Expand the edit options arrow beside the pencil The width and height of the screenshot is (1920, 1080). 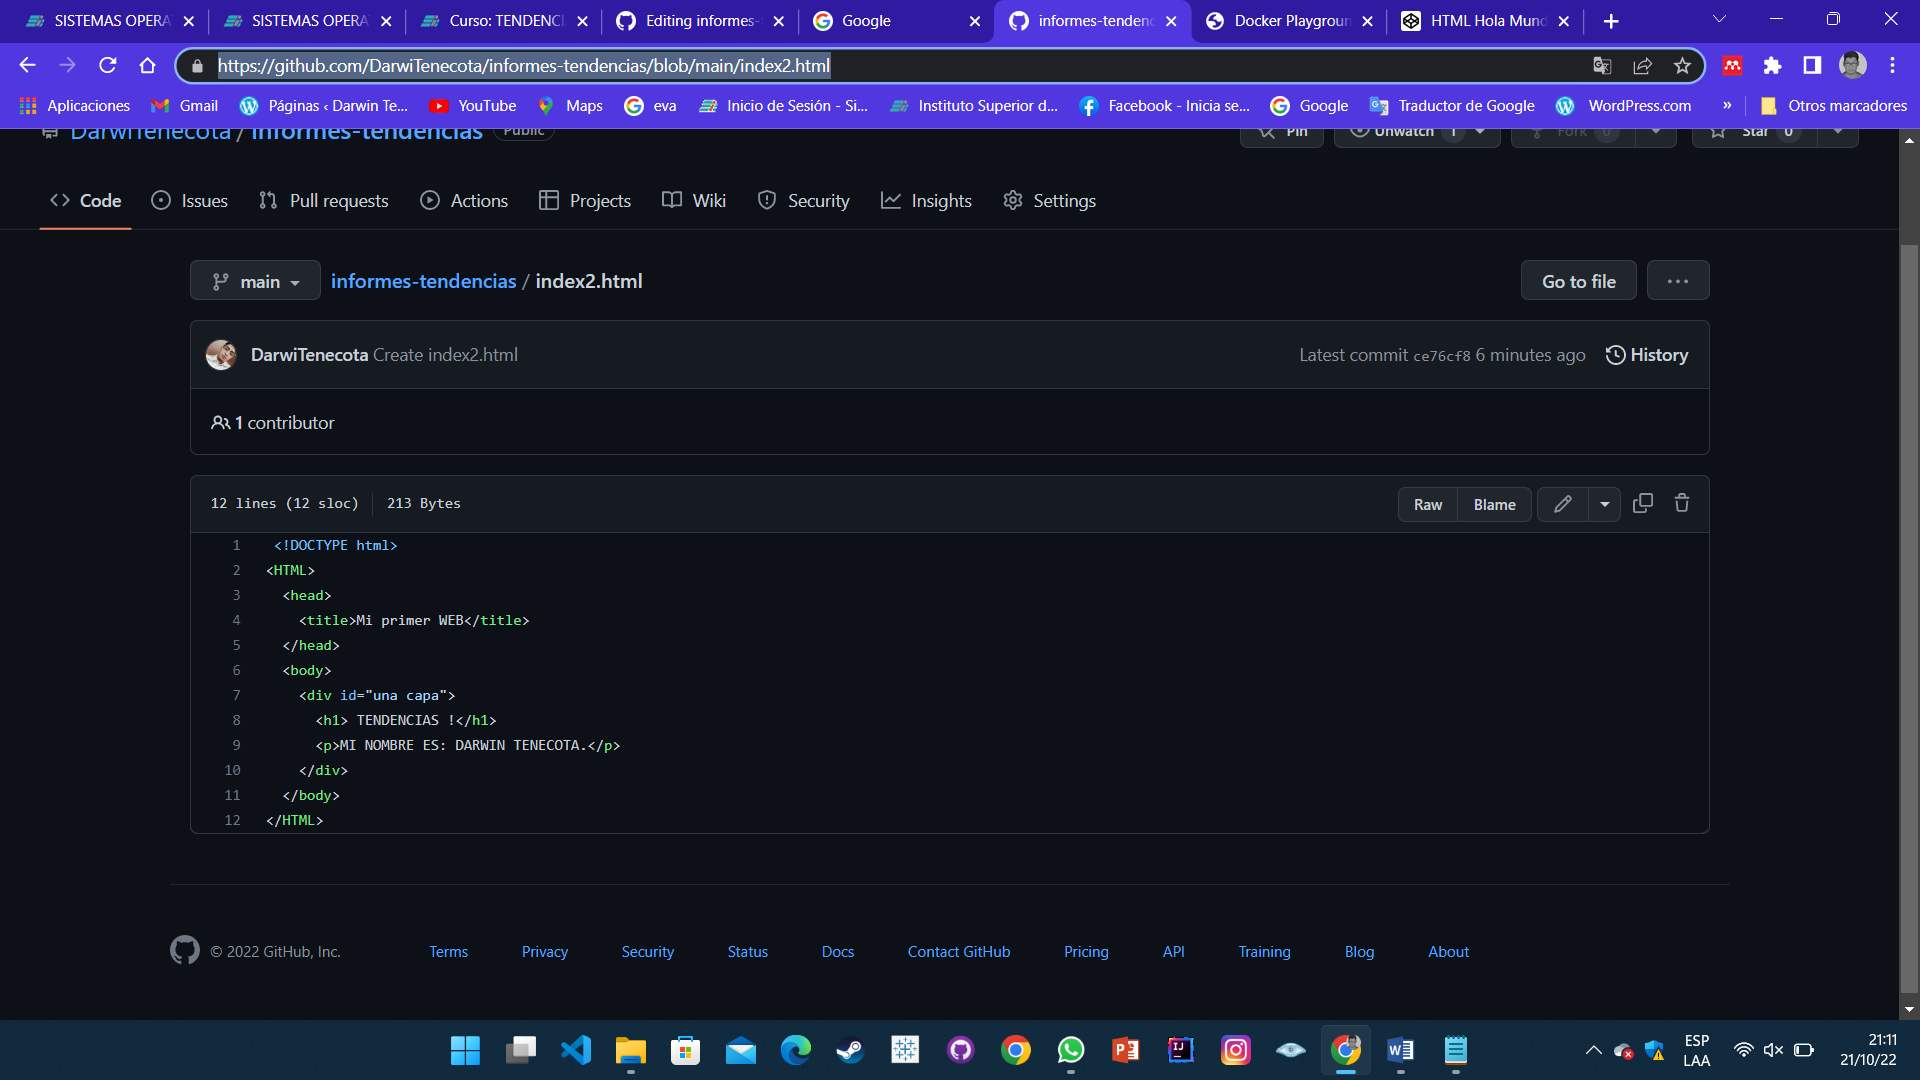coord(1605,503)
